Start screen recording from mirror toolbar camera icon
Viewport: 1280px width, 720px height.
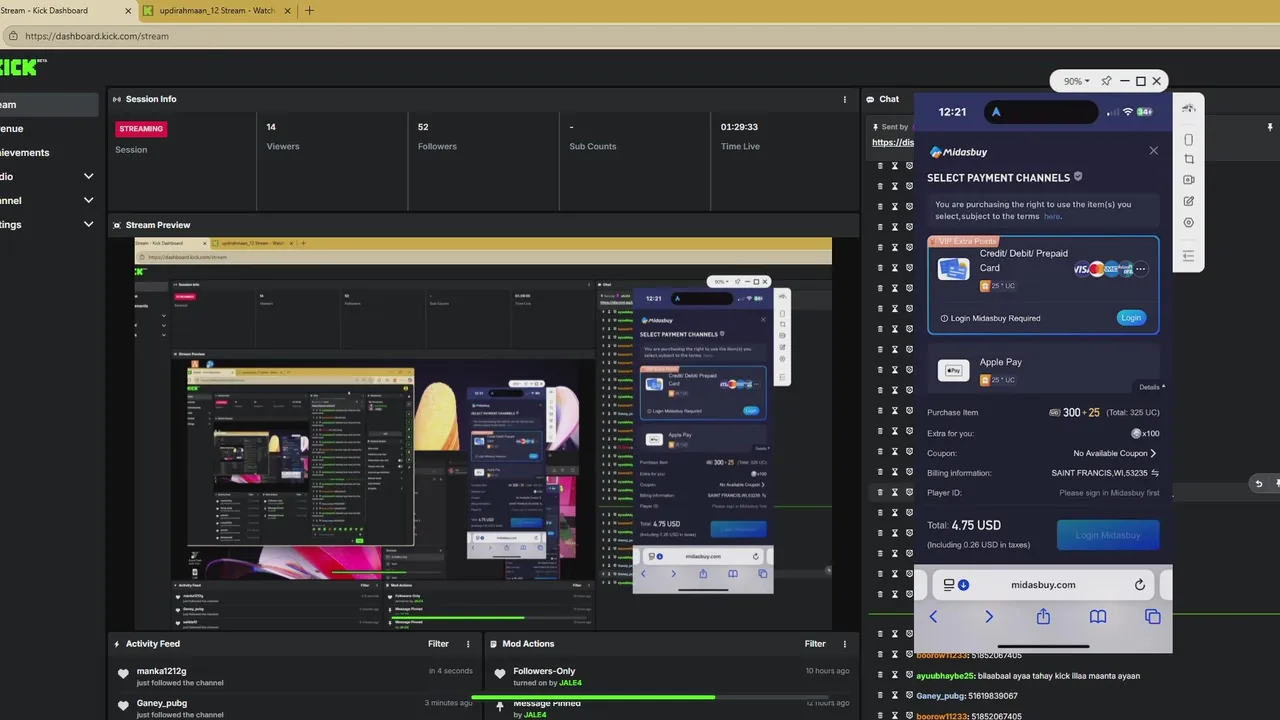tap(1189, 180)
